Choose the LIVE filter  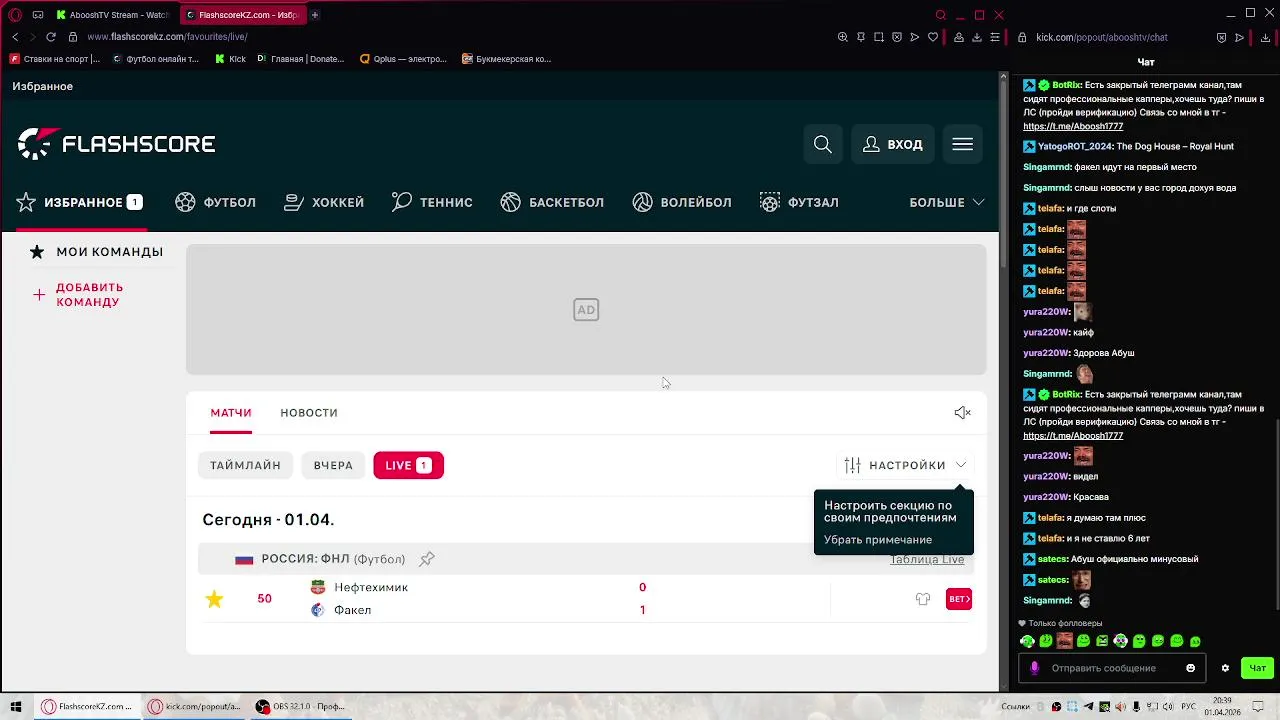pos(408,465)
